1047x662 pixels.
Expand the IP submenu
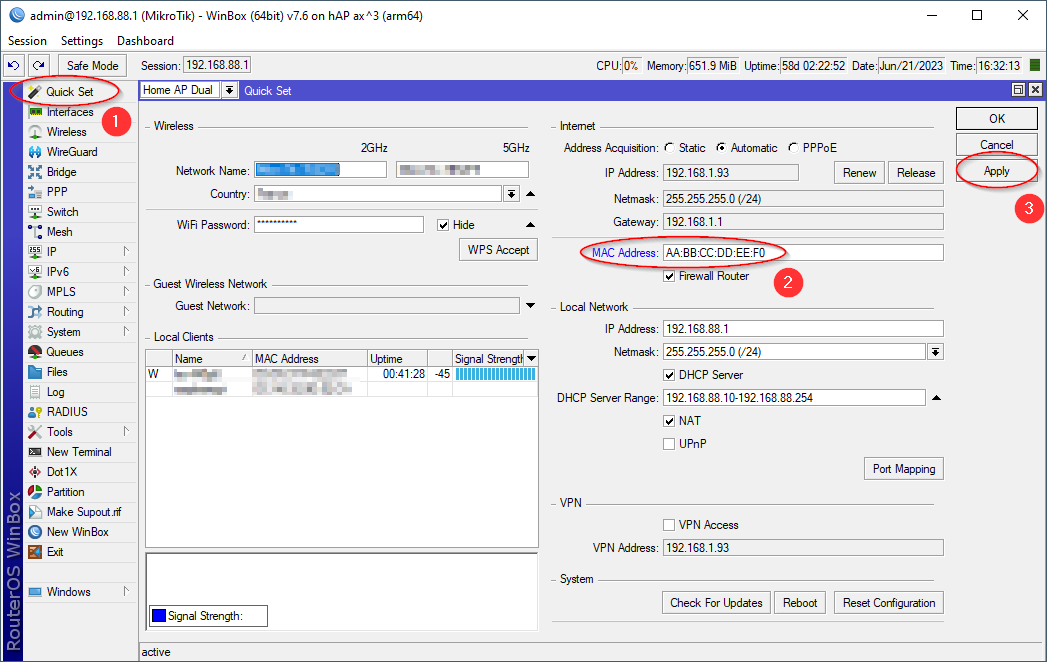coord(126,252)
